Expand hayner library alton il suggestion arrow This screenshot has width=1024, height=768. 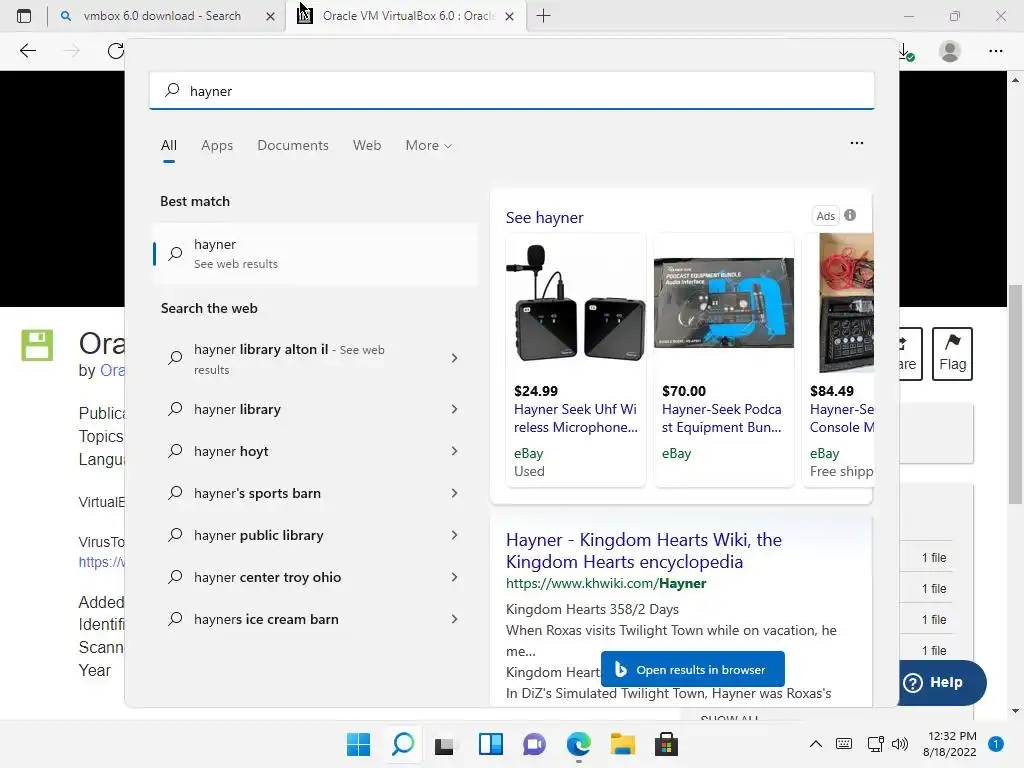[455, 358]
